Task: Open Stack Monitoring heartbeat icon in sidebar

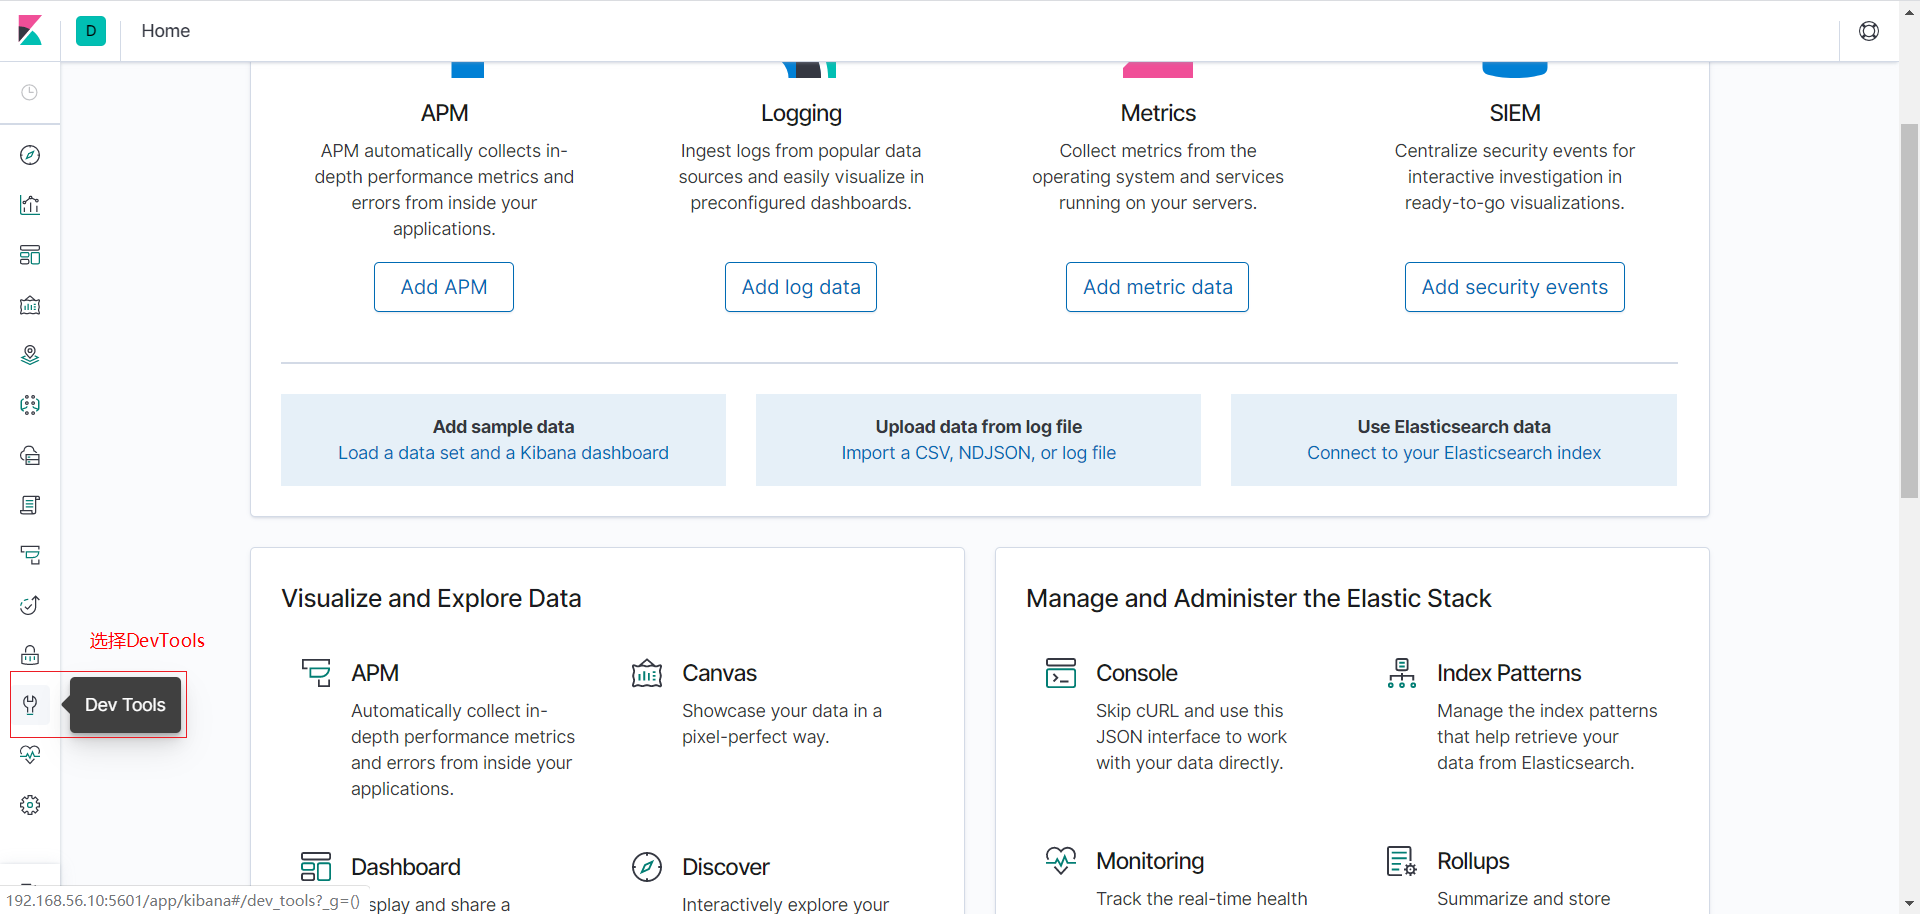Action: 30,755
